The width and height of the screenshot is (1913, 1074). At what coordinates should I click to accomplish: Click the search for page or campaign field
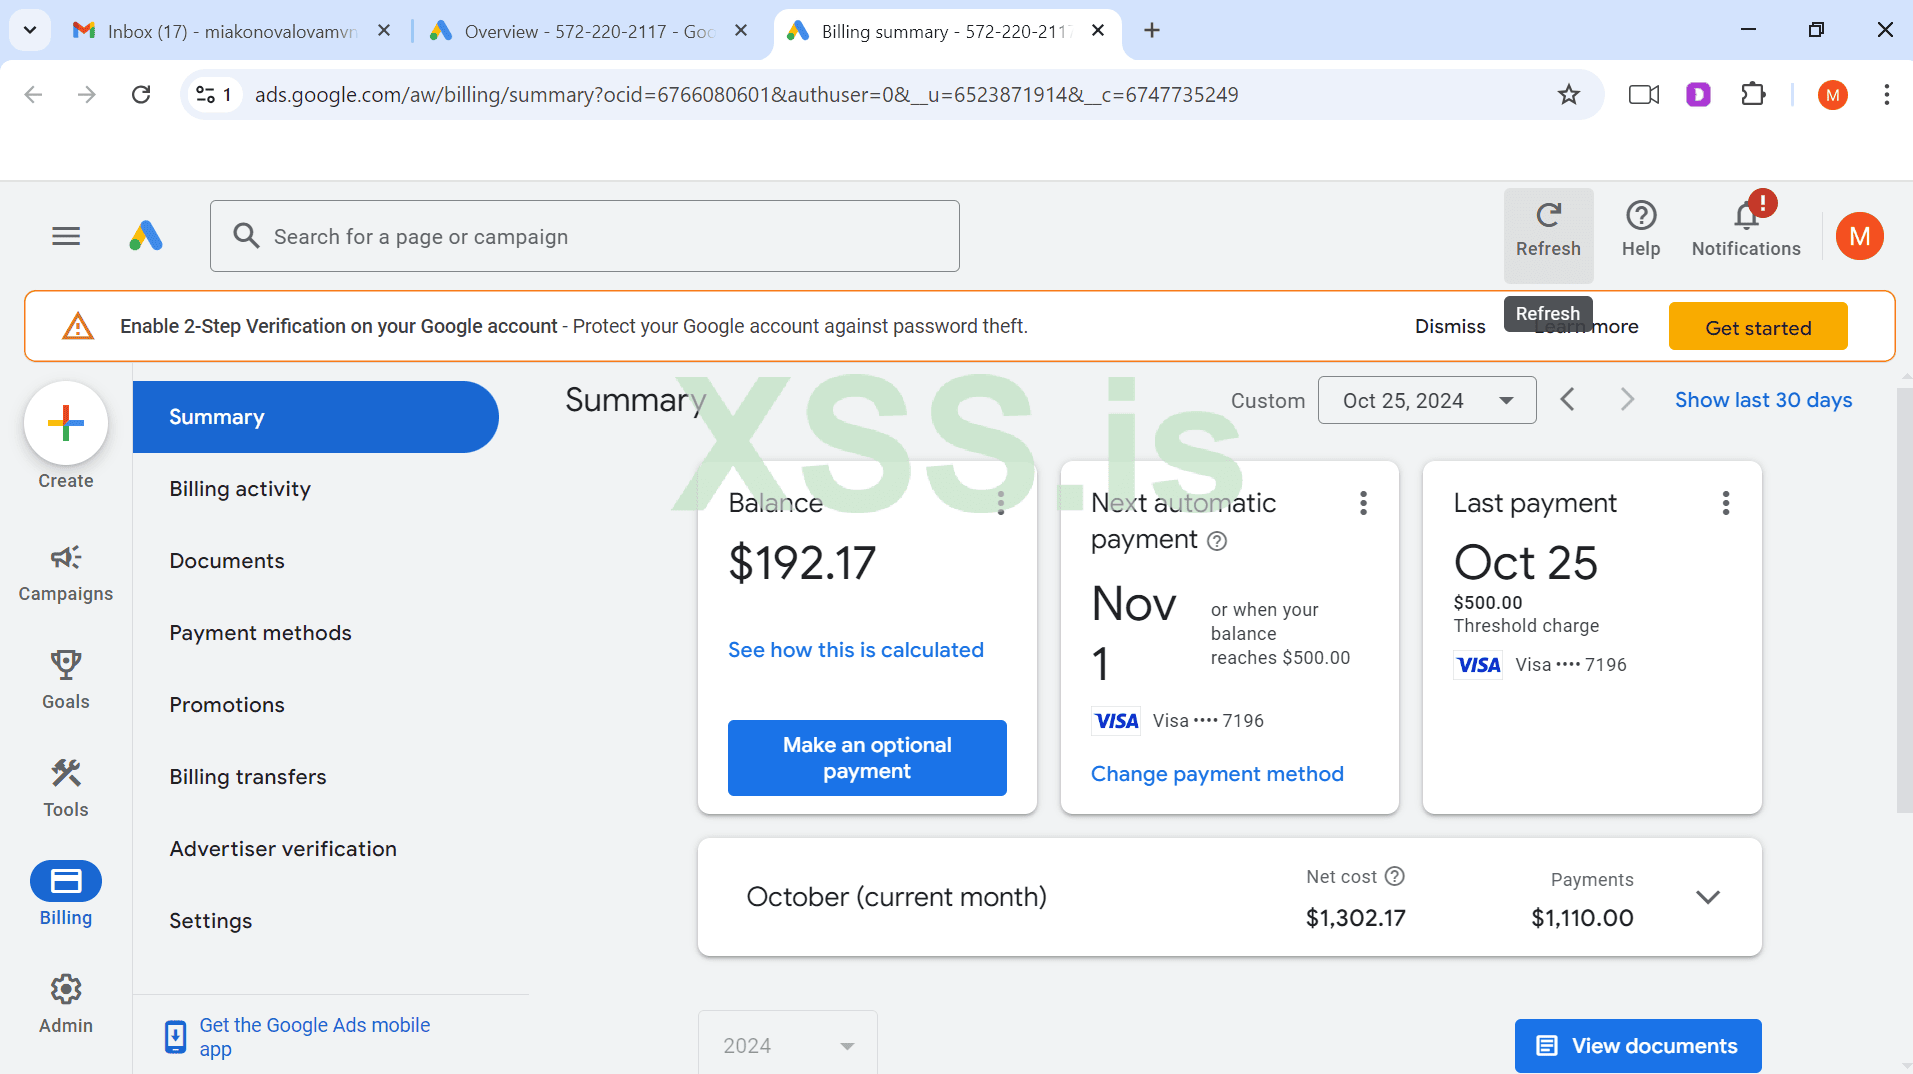(x=585, y=236)
